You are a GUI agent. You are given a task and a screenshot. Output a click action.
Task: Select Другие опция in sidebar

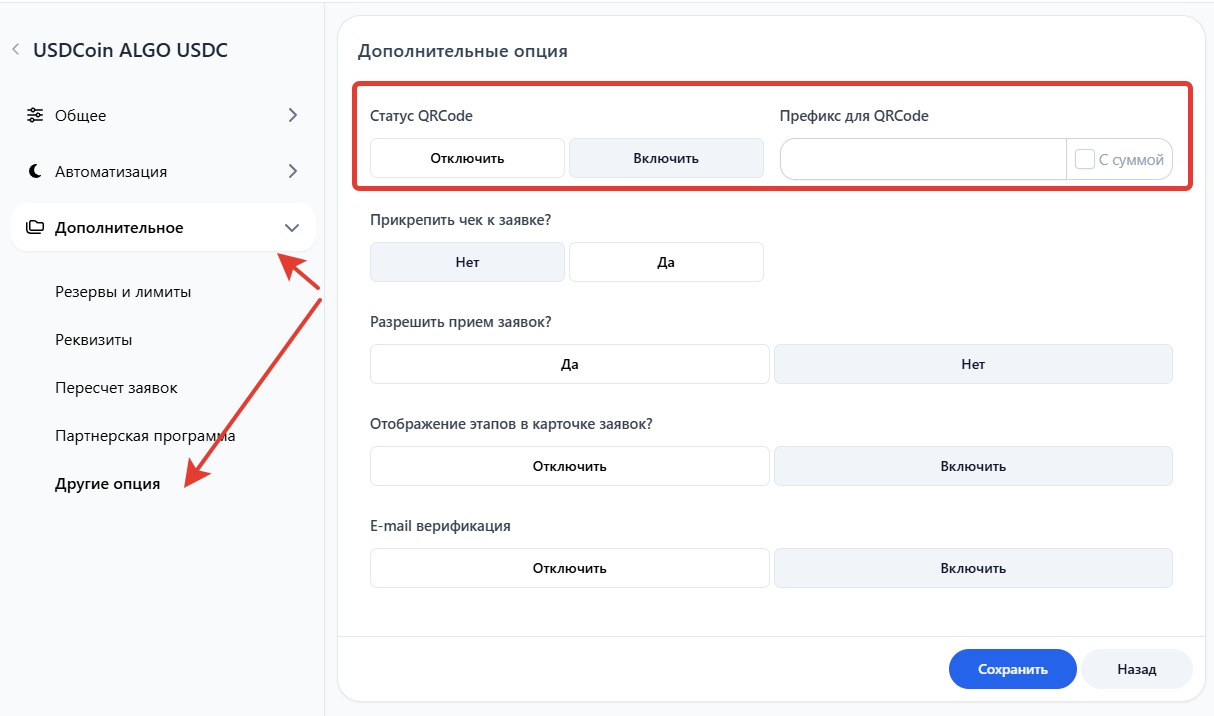tap(107, 484)
